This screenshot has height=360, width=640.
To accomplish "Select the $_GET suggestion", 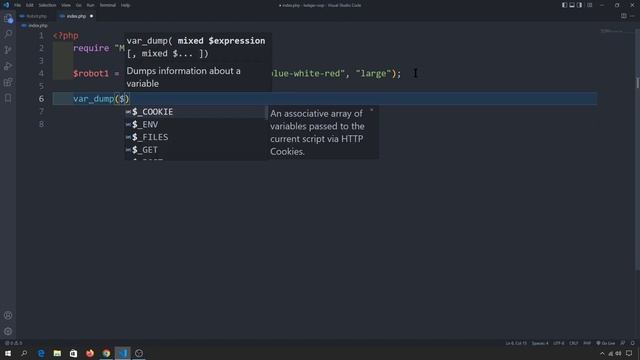I will click(x=196, y=150).
